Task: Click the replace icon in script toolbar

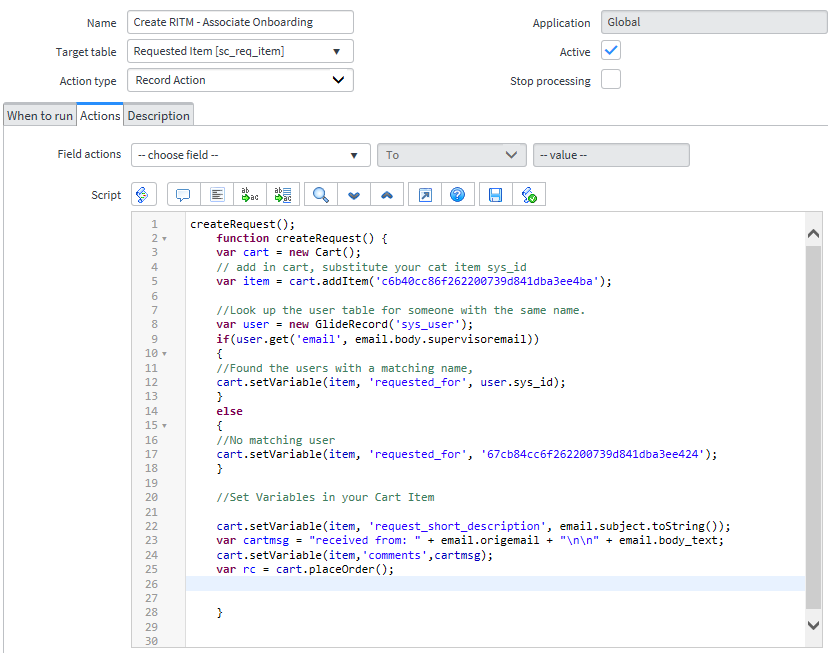Action: point(251,195)
